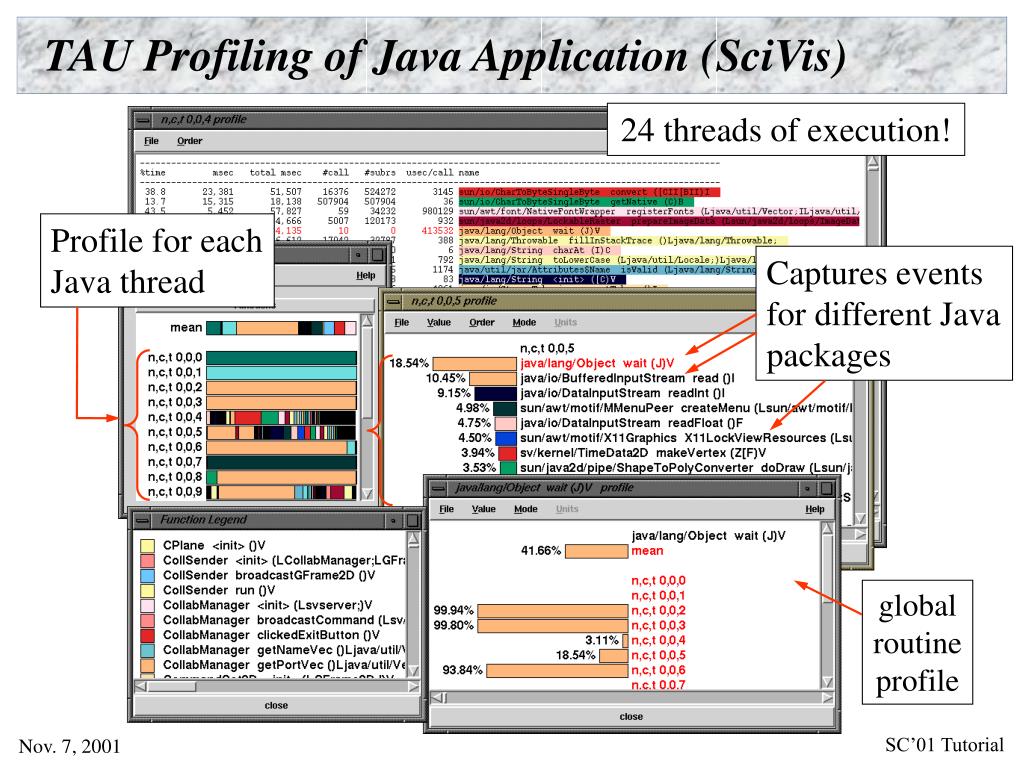Click scroll-right arrow in Function Legend window
Viewport: 1024px width, 768px height.
413,687
